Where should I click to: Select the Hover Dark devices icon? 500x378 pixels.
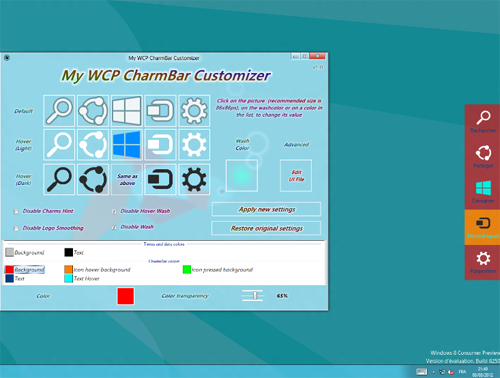[x=160, y=179]
